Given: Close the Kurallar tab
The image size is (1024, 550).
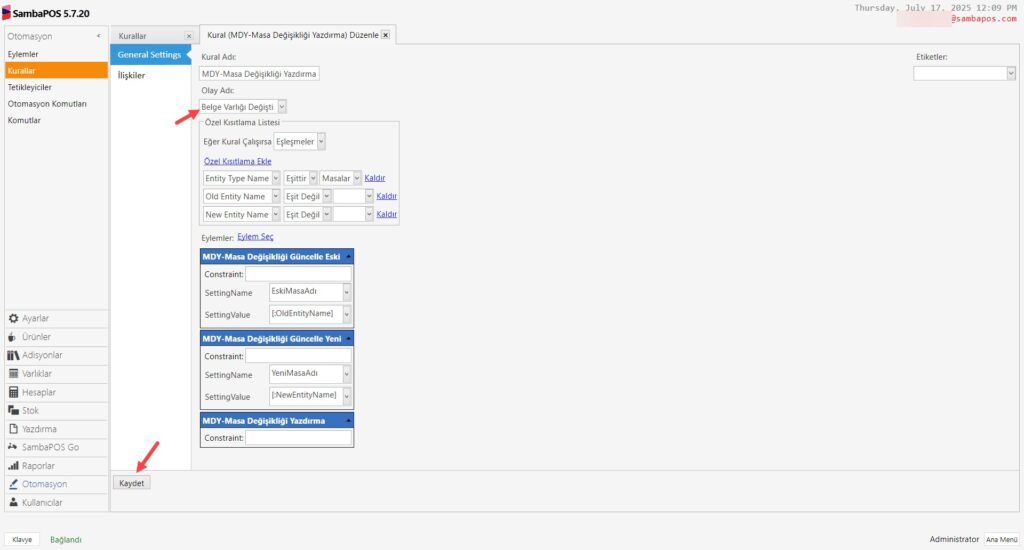Looking at the screenshot, I should pyautogui.click(x=189, y=37).
